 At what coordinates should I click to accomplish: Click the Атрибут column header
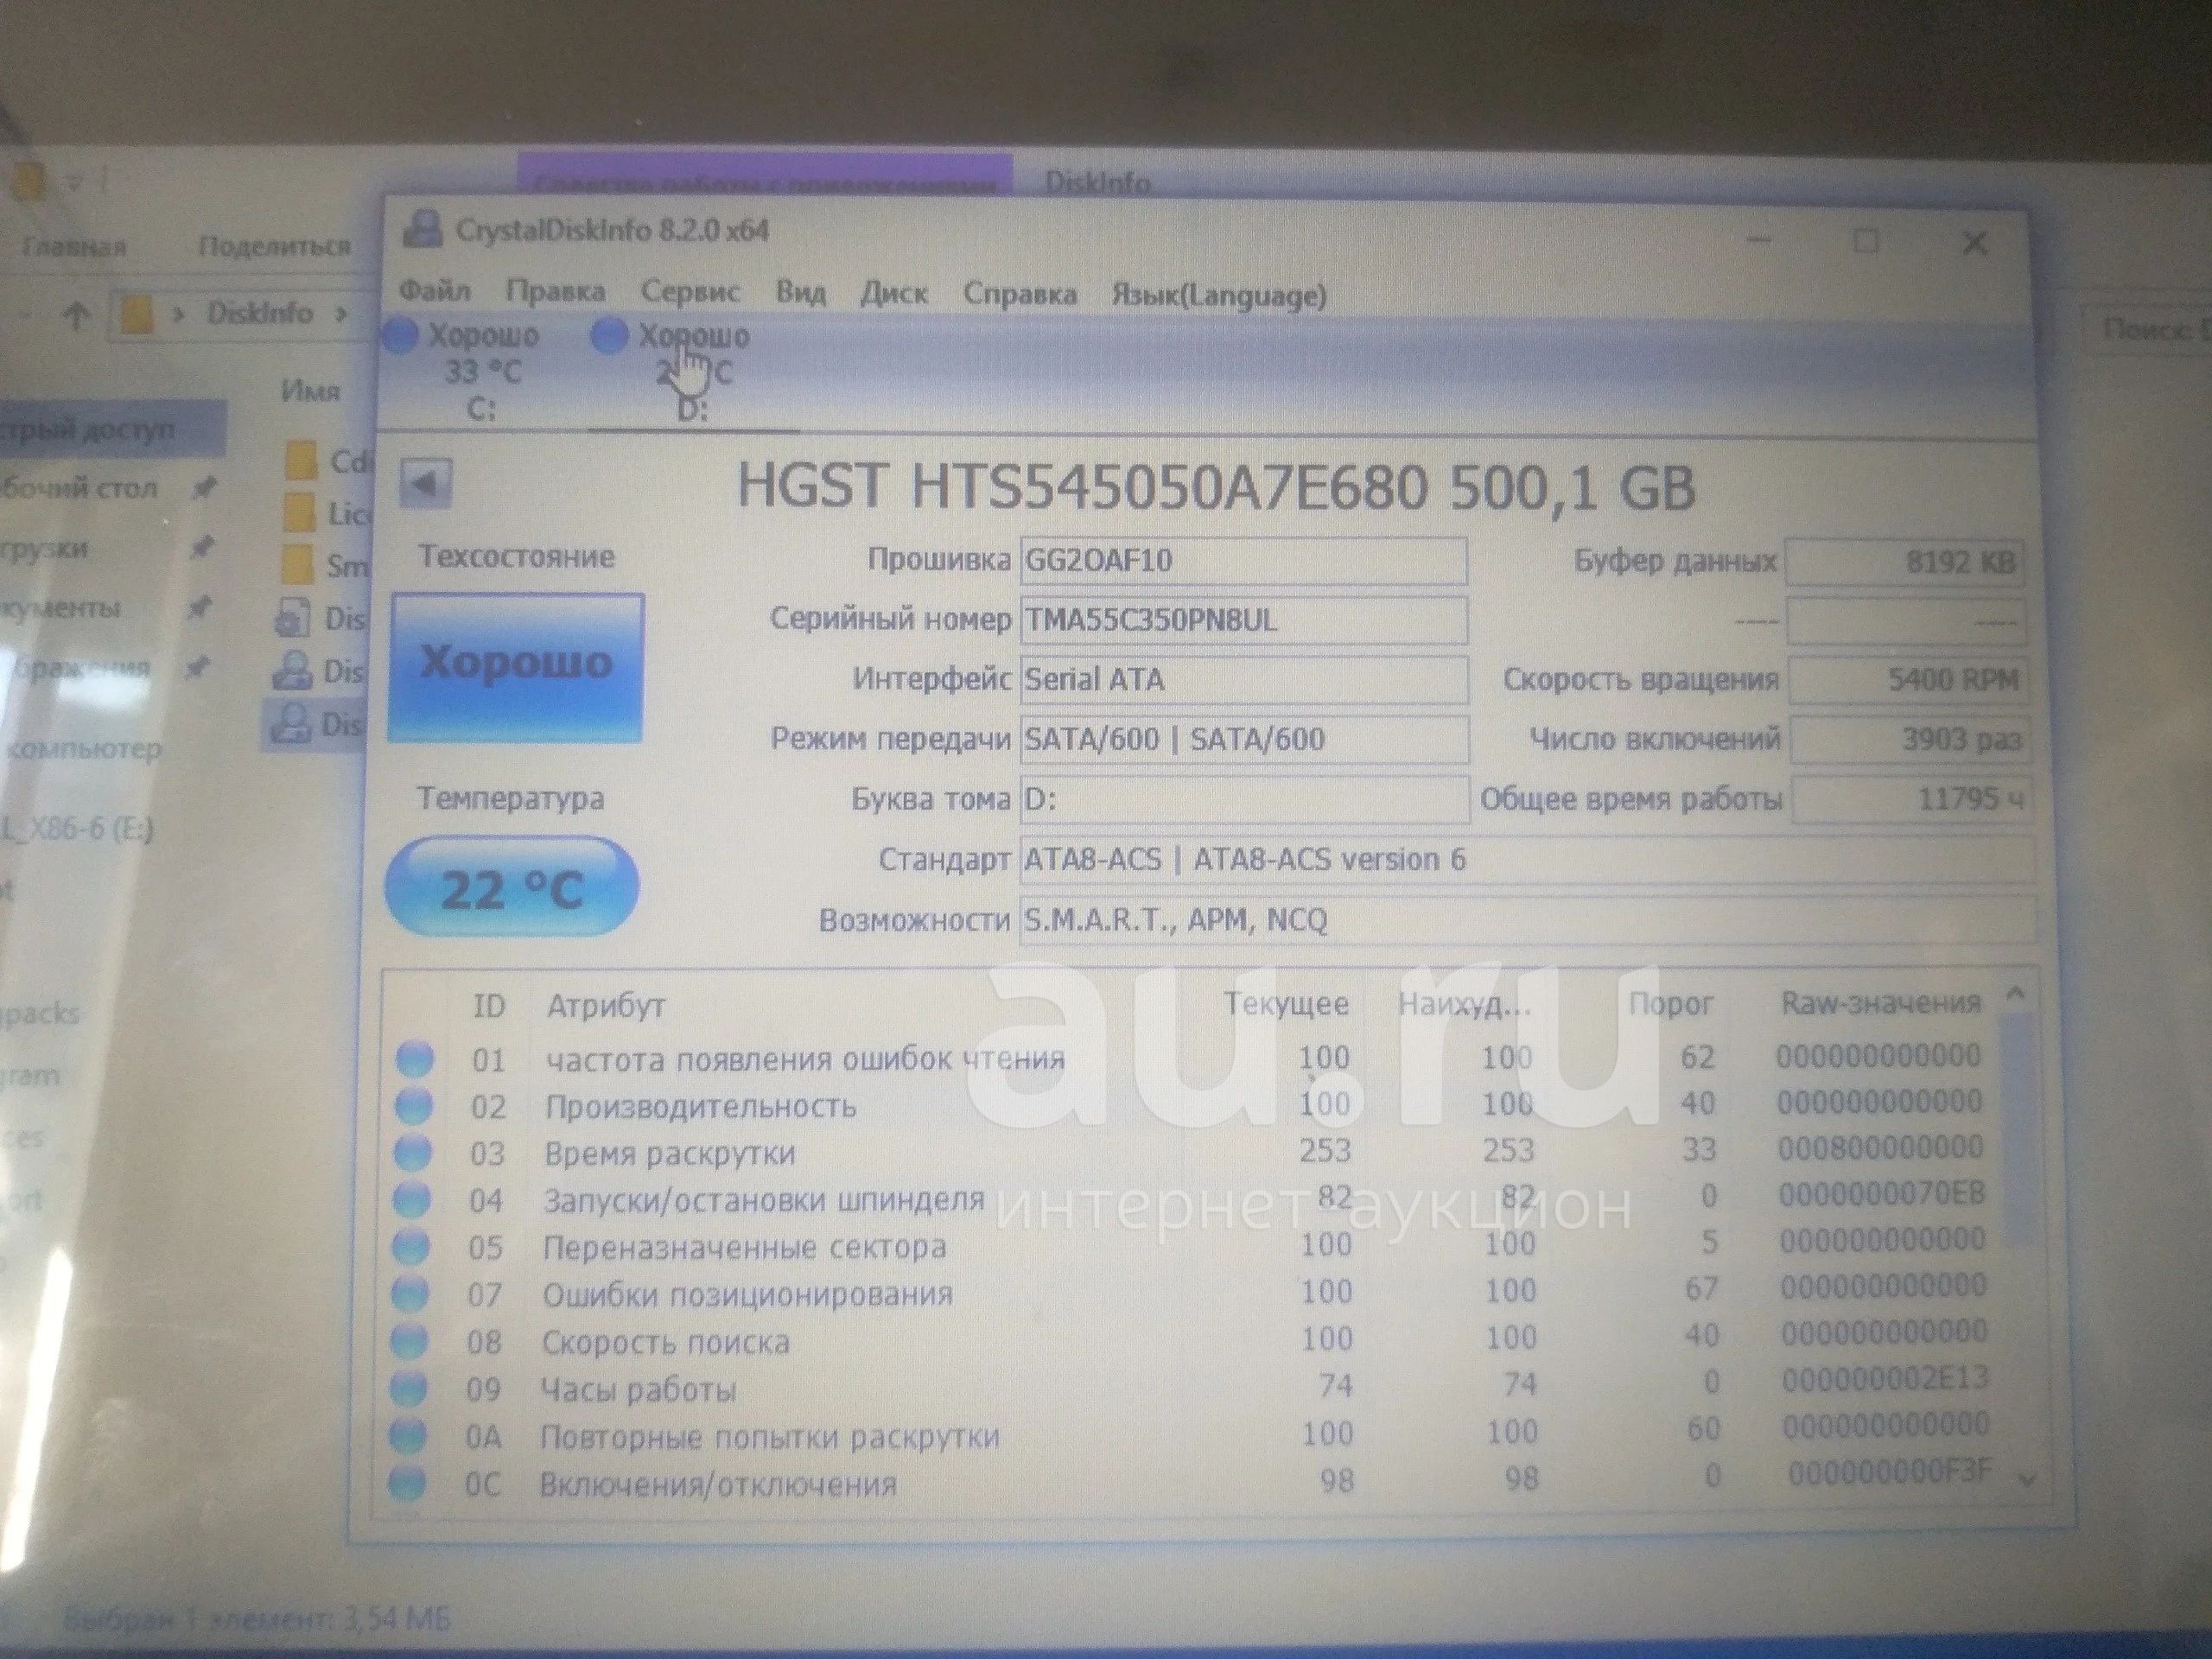point(606,1006)
